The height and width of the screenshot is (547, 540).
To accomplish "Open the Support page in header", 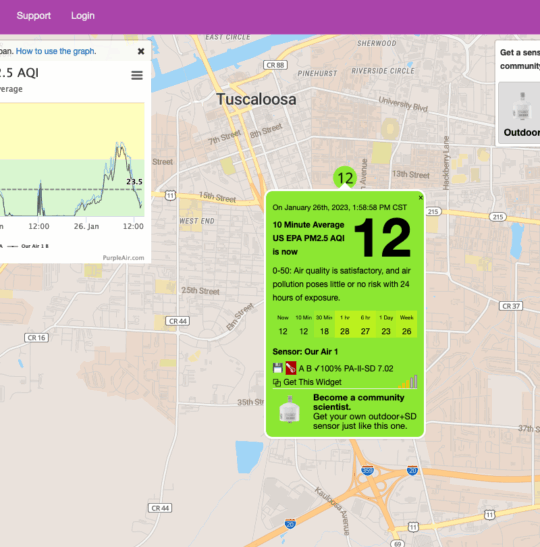I will pos(33,16).
